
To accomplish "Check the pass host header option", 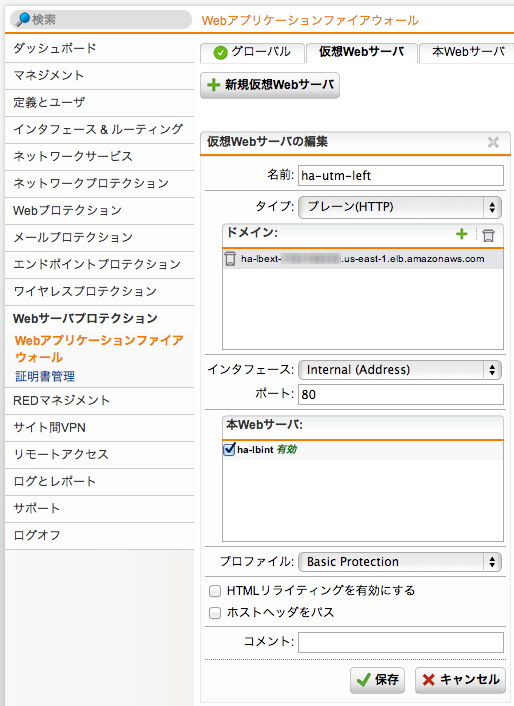I will click(x=215, y=613).
